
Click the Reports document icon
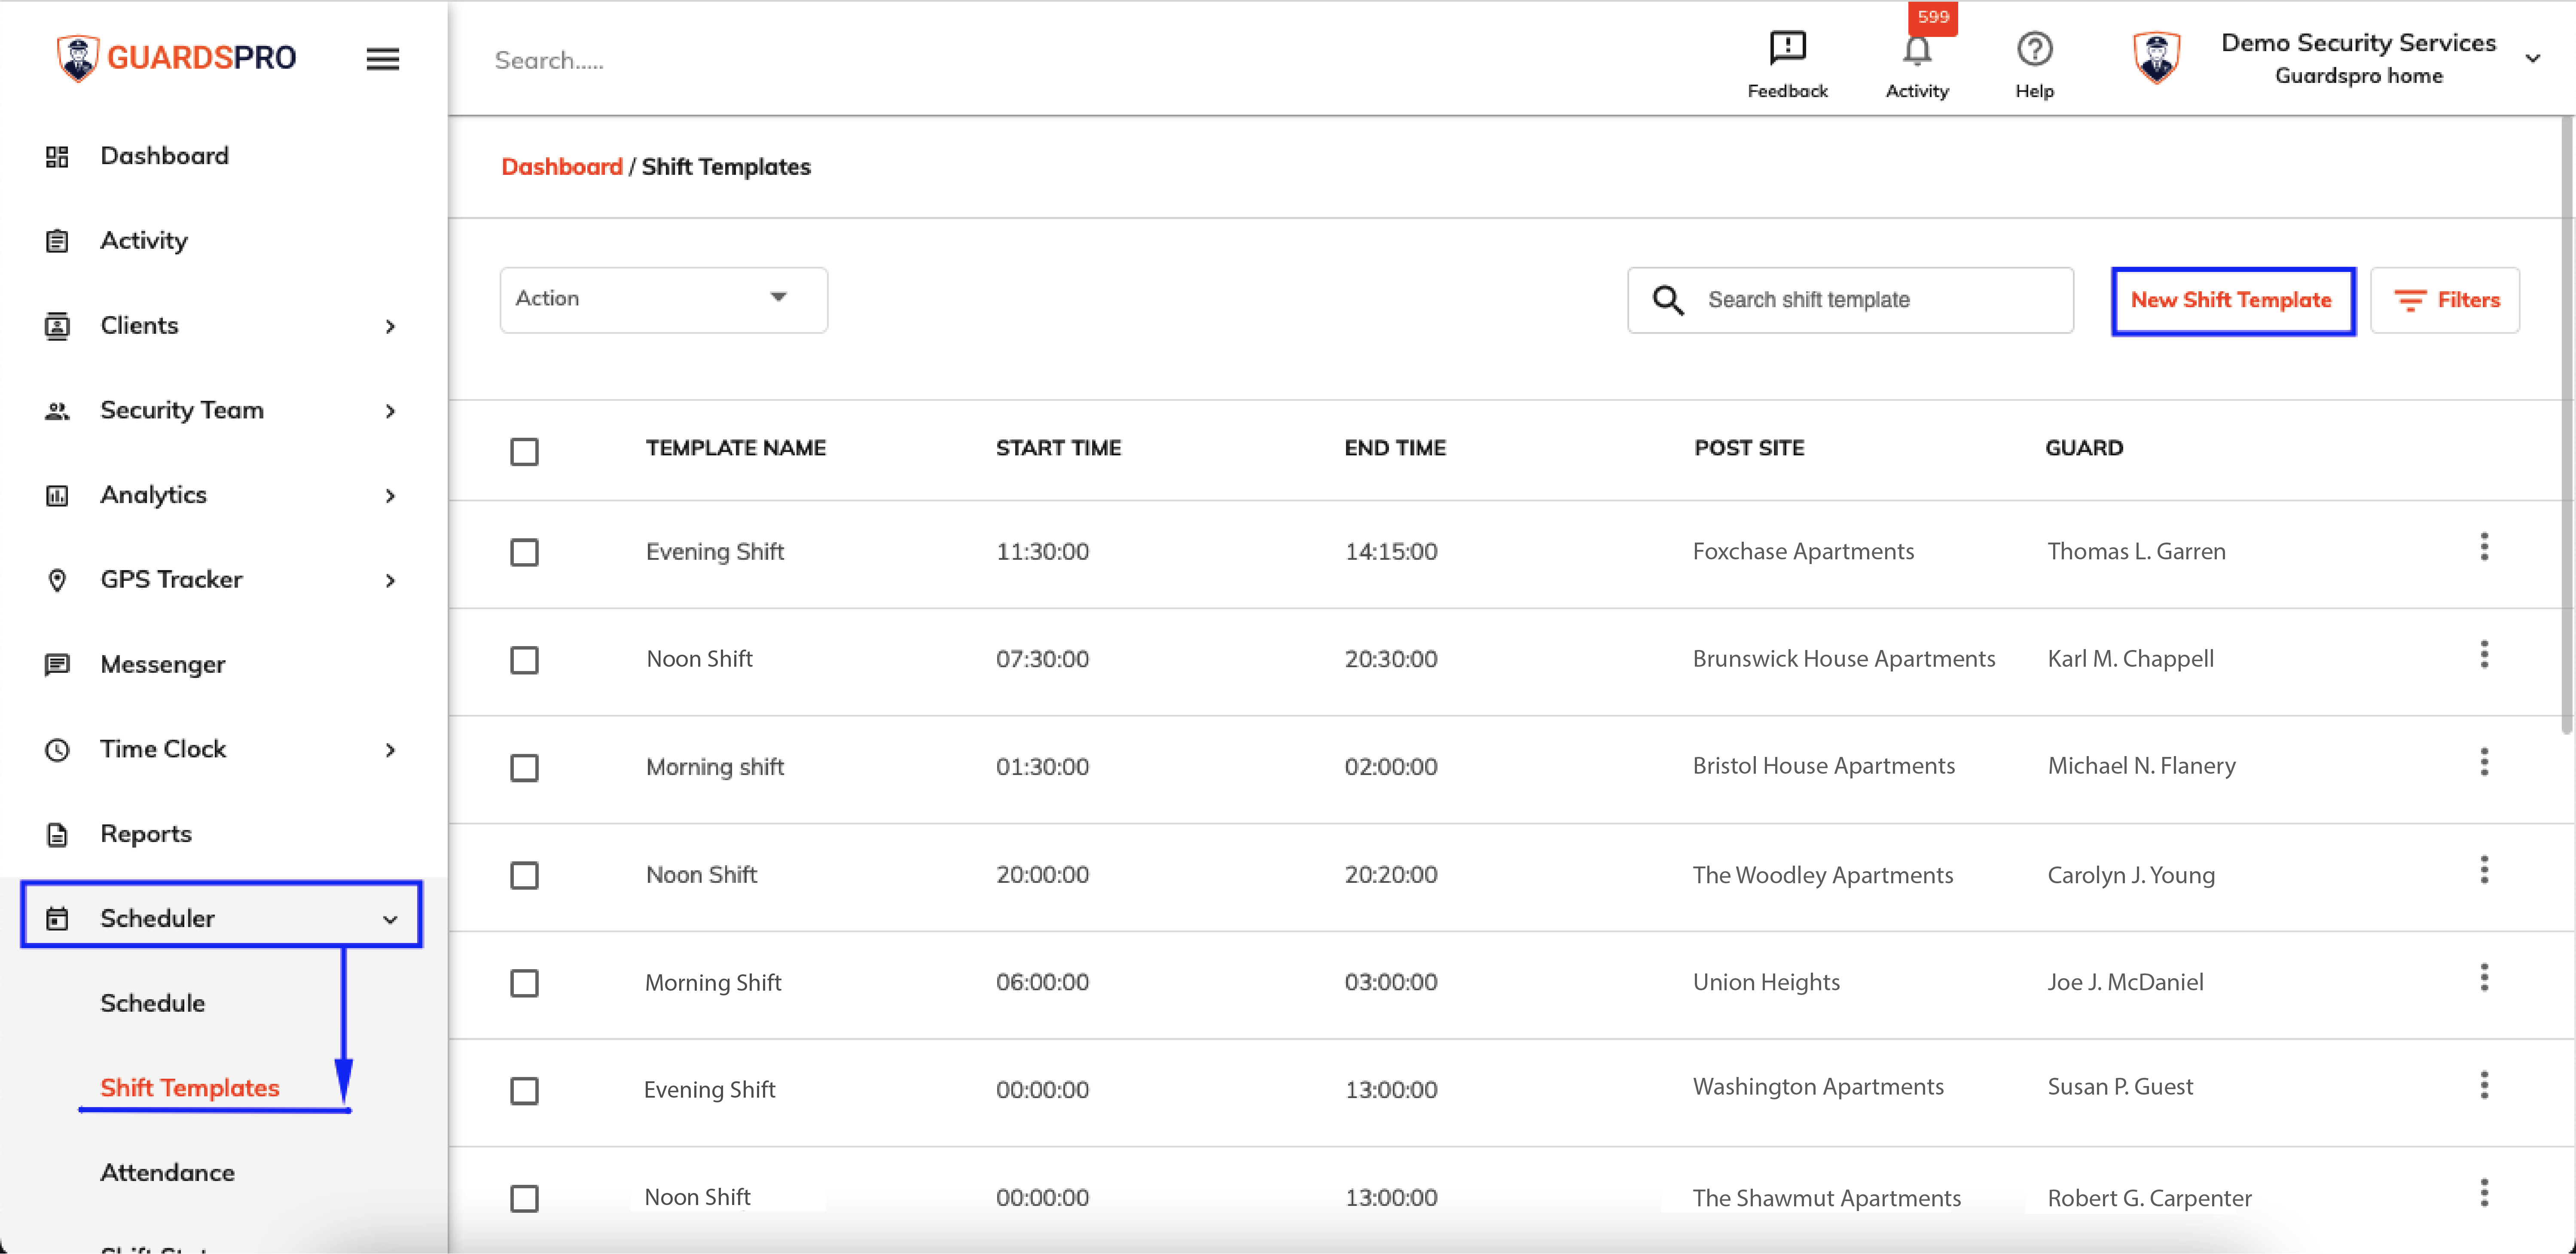(57, 835)
